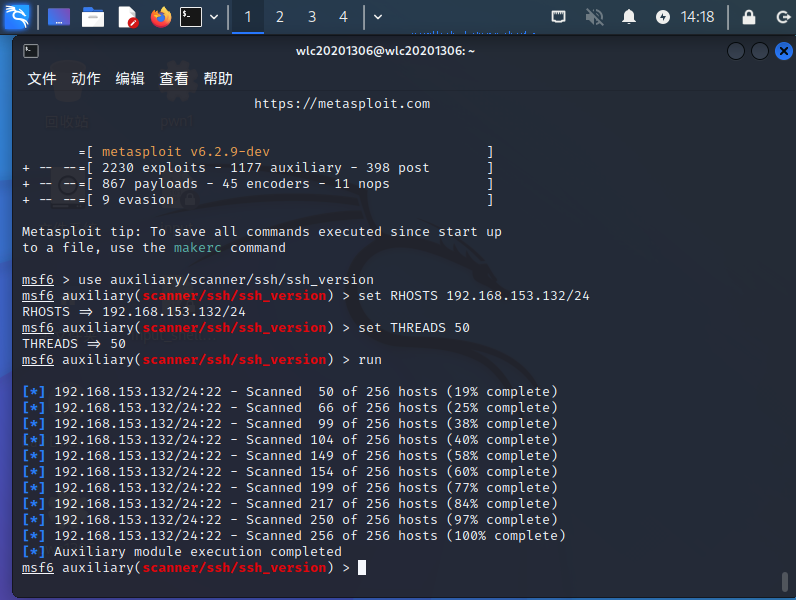The image size is (796, 600).
Task: Click 'use auxiliary/scanner/ssh/ssh_version' command
Action: click(226, 280)
